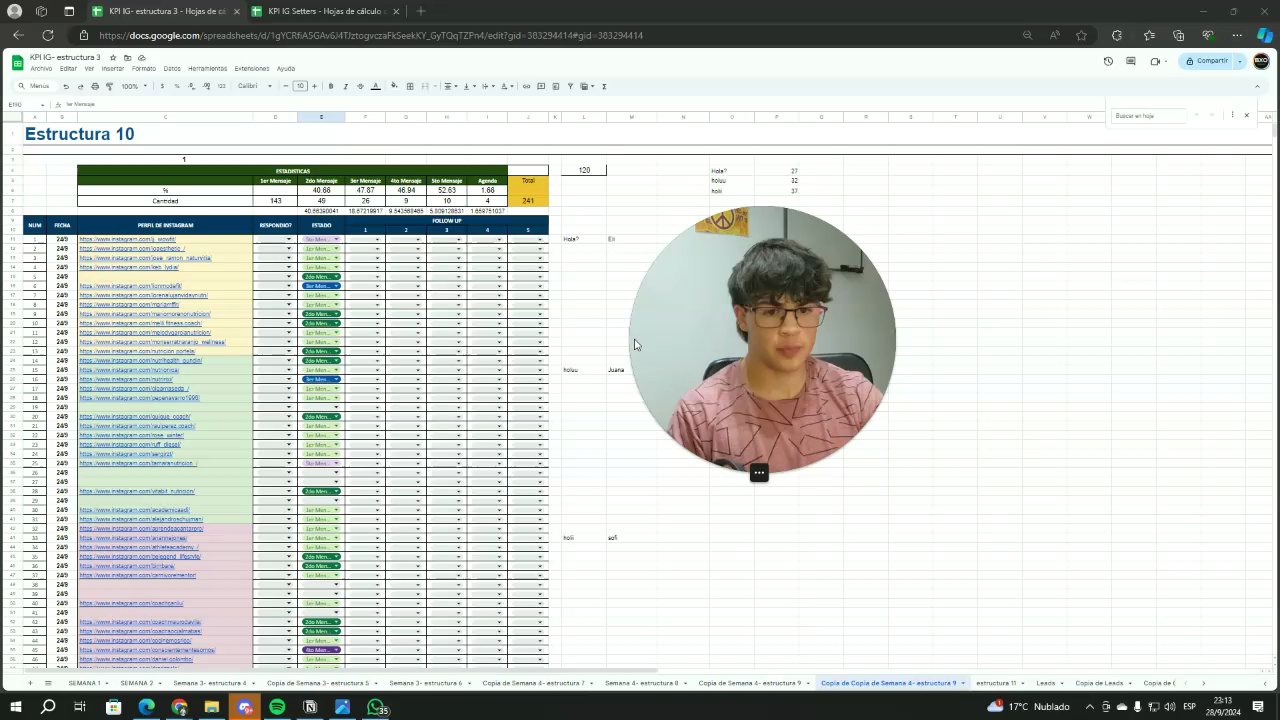Open three-dot options under webcam bubble
1280x720 pixels.
[x=759, y=473]
